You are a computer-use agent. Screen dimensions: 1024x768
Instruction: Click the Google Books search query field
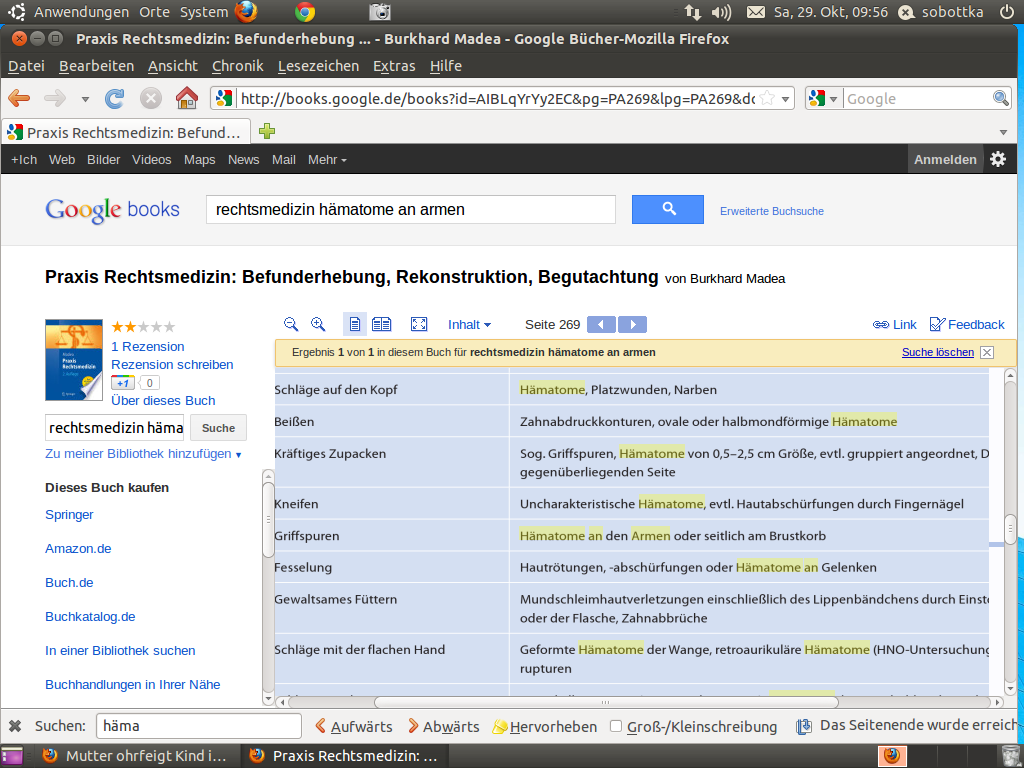pos(411,210)
